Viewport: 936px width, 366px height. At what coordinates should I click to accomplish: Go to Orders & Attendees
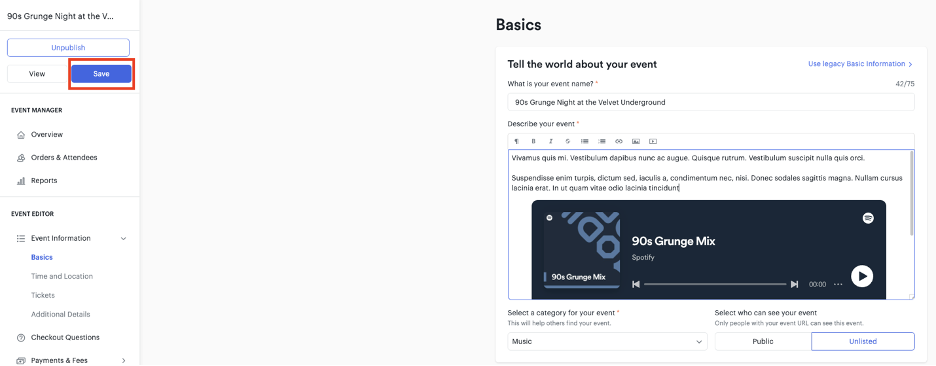[x=64, y=158]
